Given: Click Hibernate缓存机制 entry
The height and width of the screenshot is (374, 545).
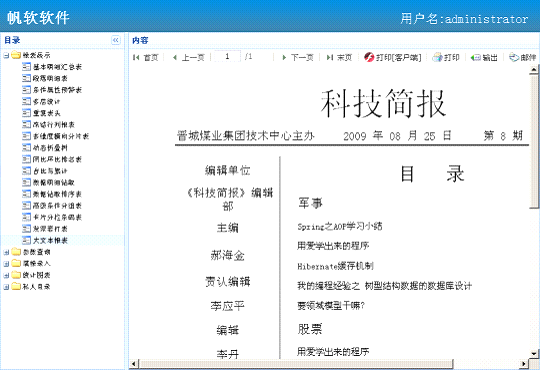Looking at the screenshot, I should [x=335, y=266].
